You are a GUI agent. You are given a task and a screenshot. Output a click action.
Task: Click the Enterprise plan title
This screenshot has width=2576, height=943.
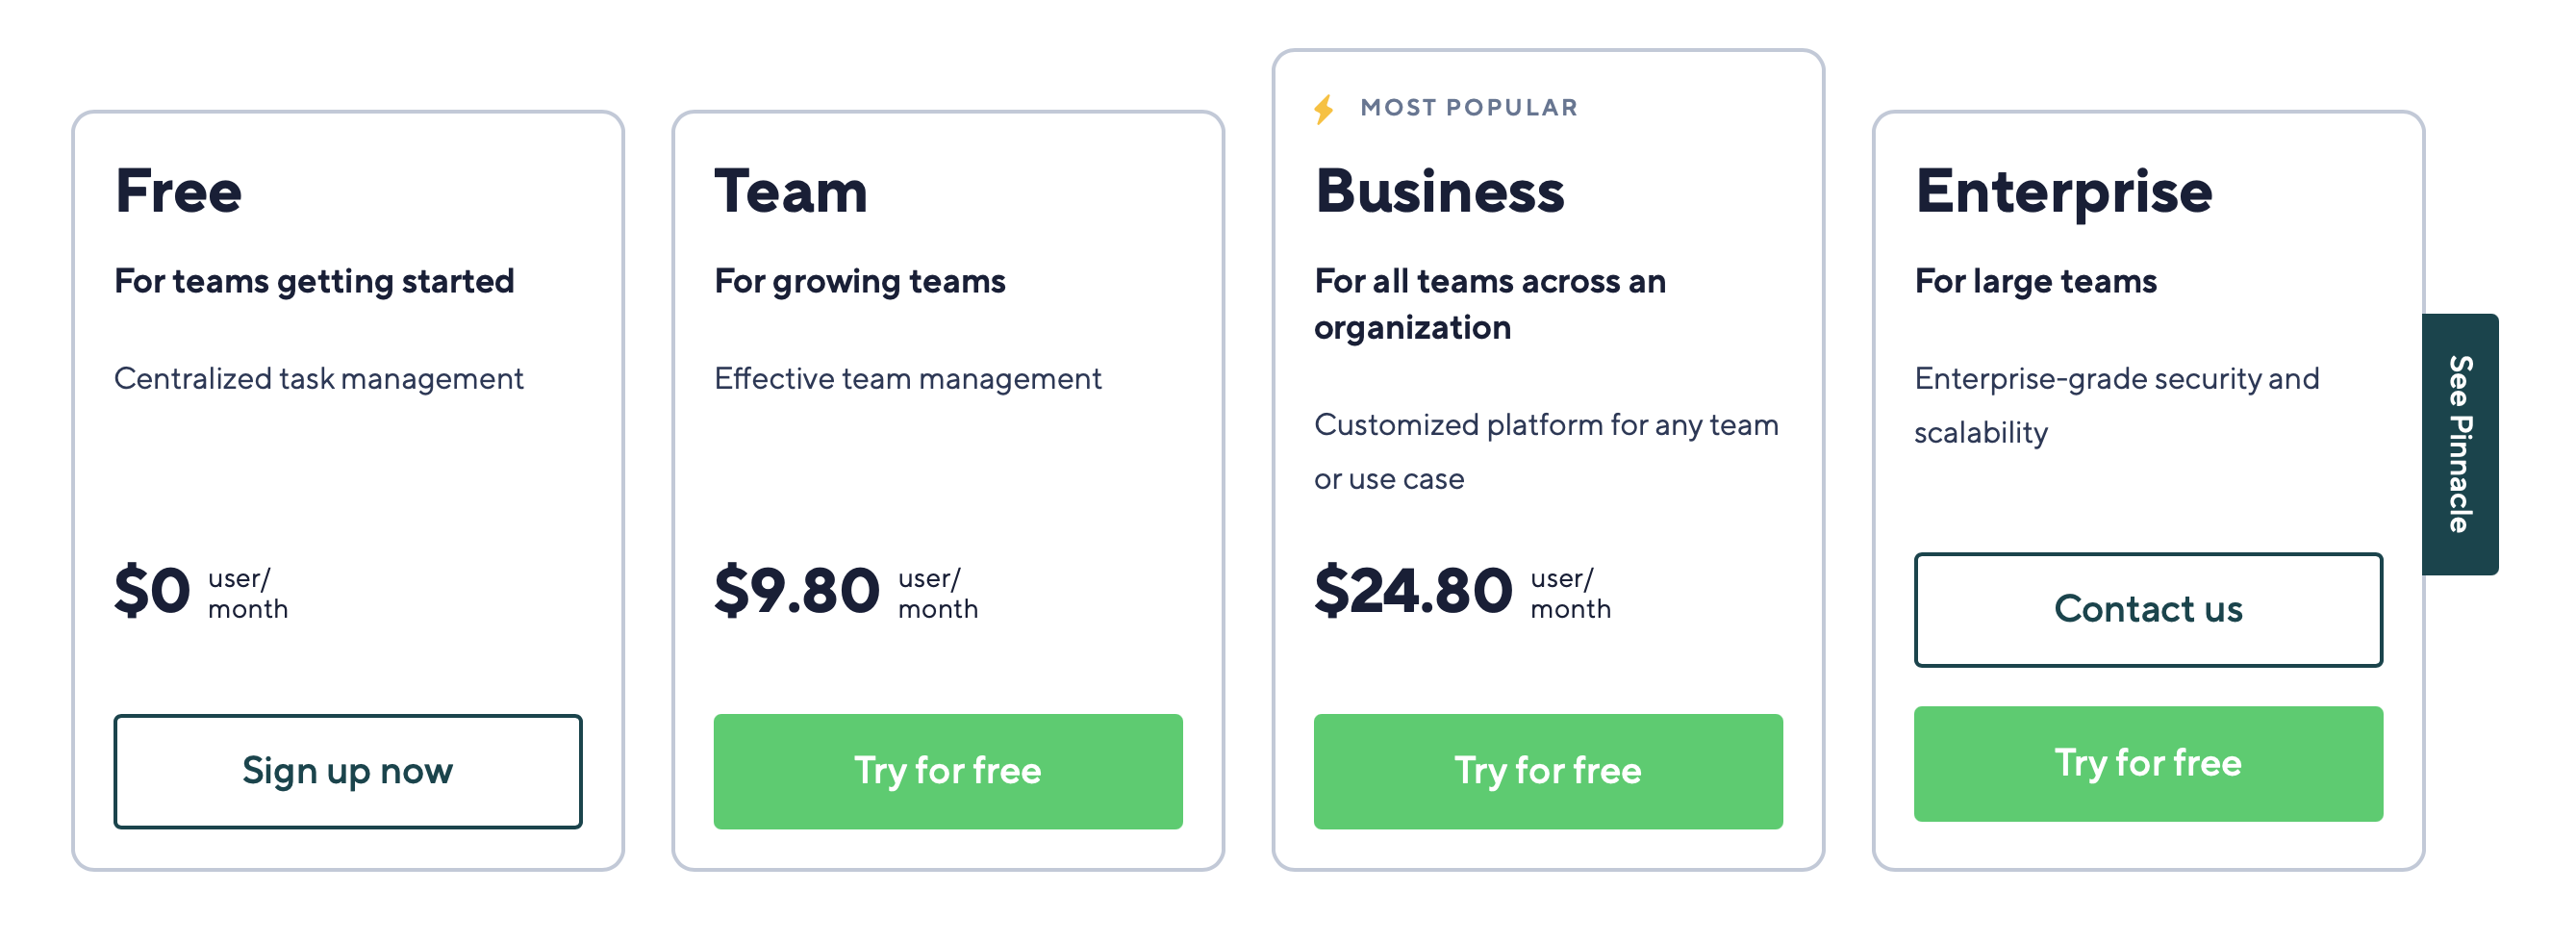point(2063,191)
